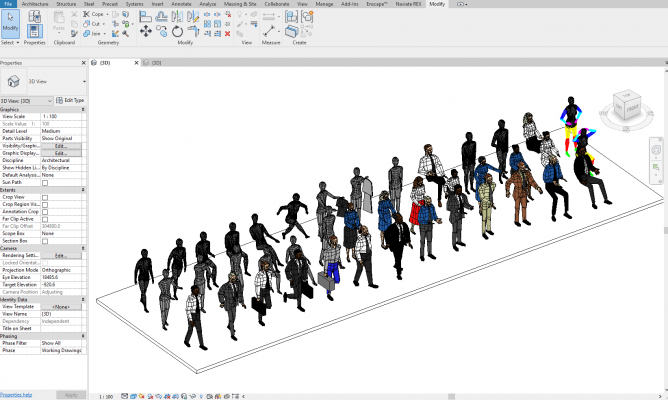The height and width of the screenshot is (400, 668).
Task: Click the Edit Type button
Action: [70, 101]
